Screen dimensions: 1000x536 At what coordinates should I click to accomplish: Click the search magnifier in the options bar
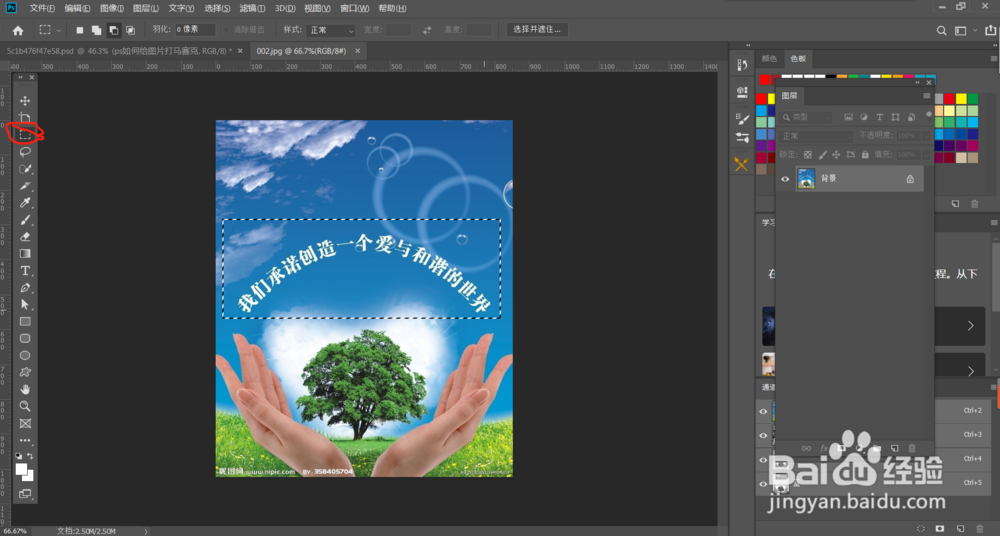coord(941,30)
